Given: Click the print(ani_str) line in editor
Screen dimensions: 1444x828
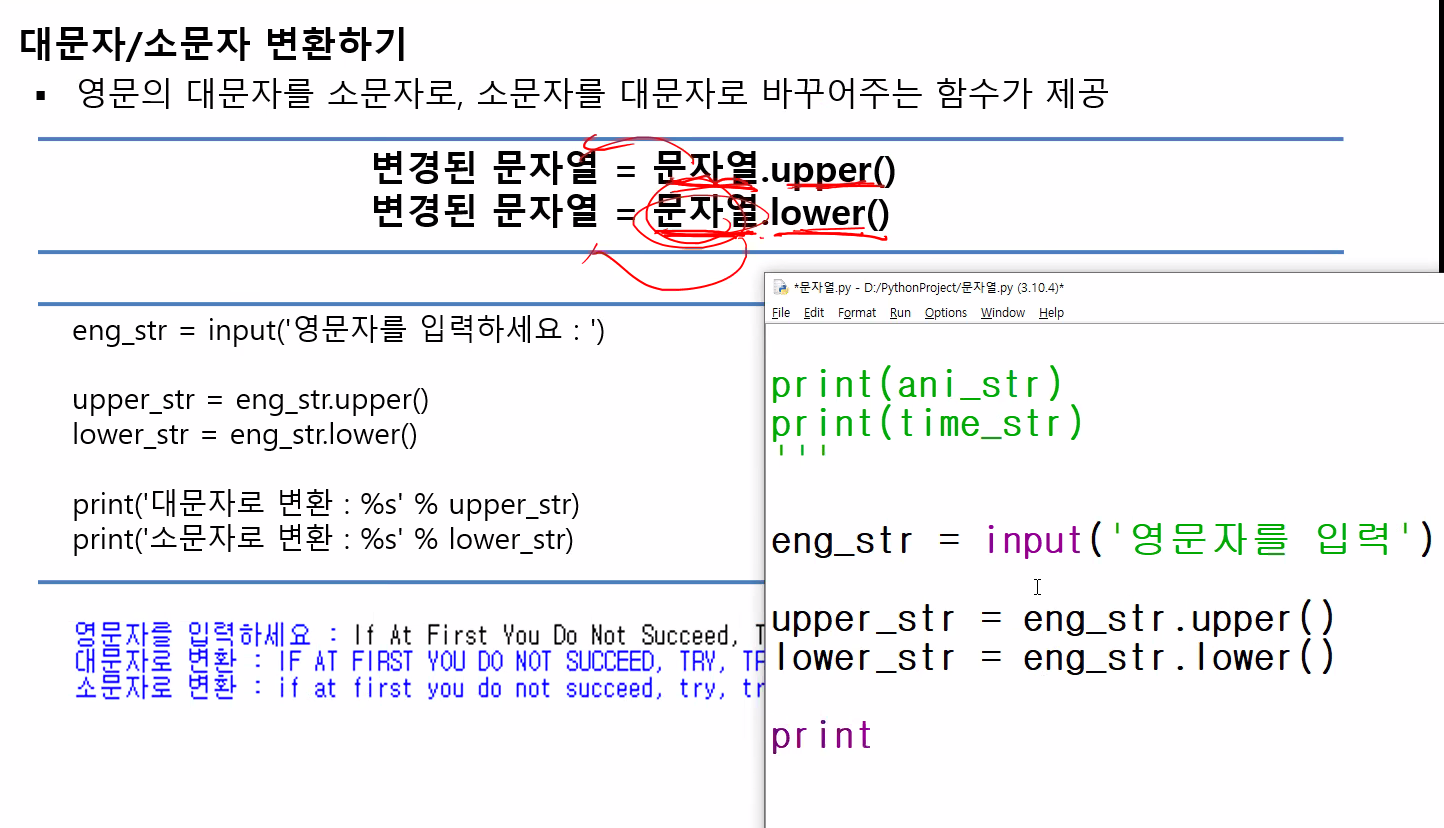Looking at the screenshot, I should coord(917,385).
